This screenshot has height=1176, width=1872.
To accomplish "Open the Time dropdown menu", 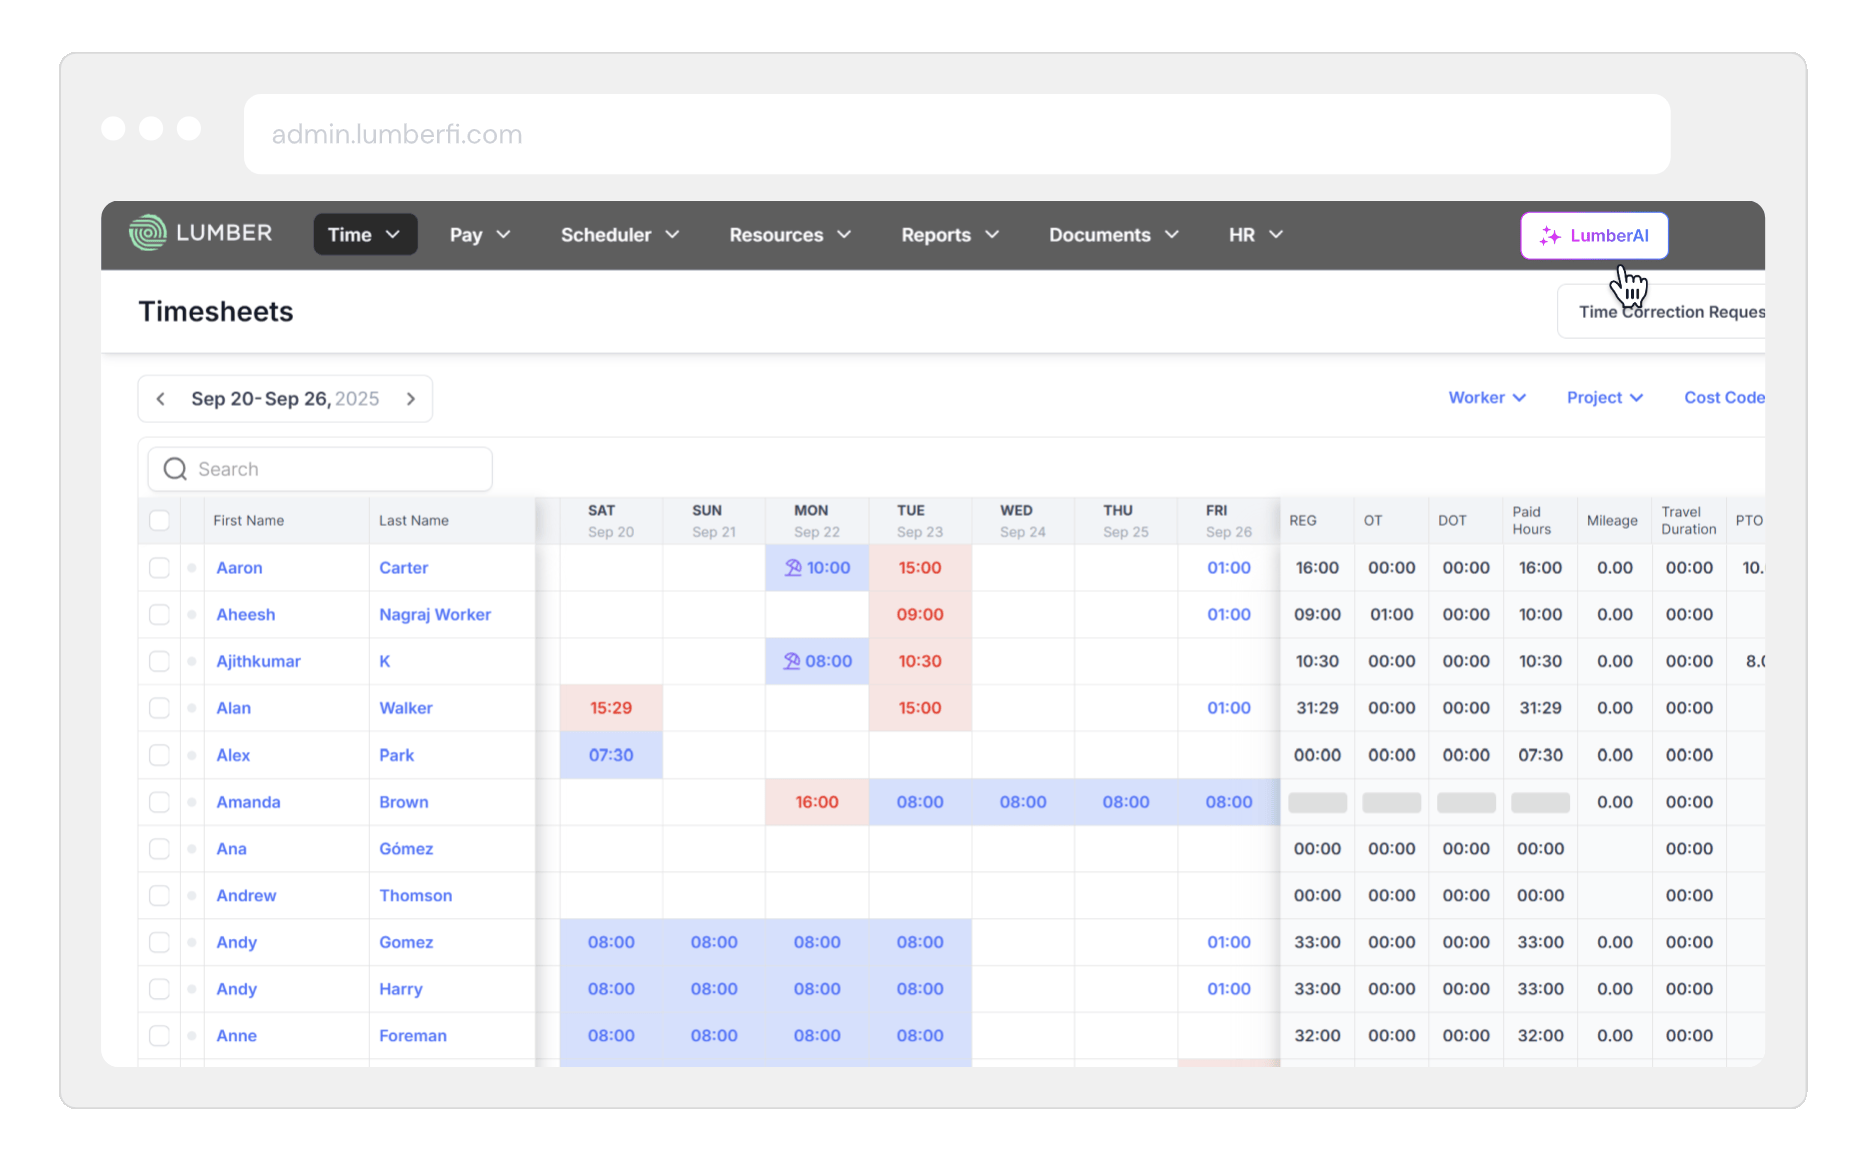I will 365,235.
